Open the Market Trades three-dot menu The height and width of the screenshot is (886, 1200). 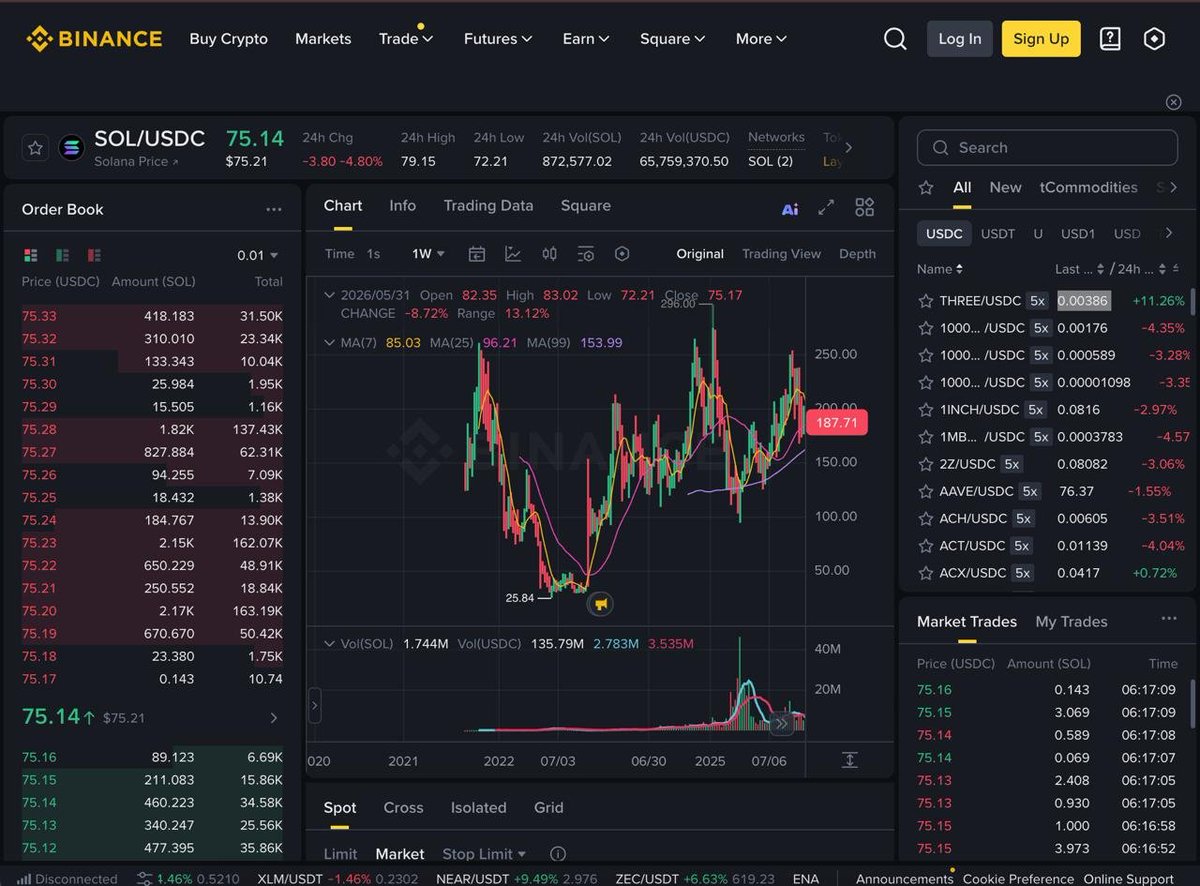1169,619
